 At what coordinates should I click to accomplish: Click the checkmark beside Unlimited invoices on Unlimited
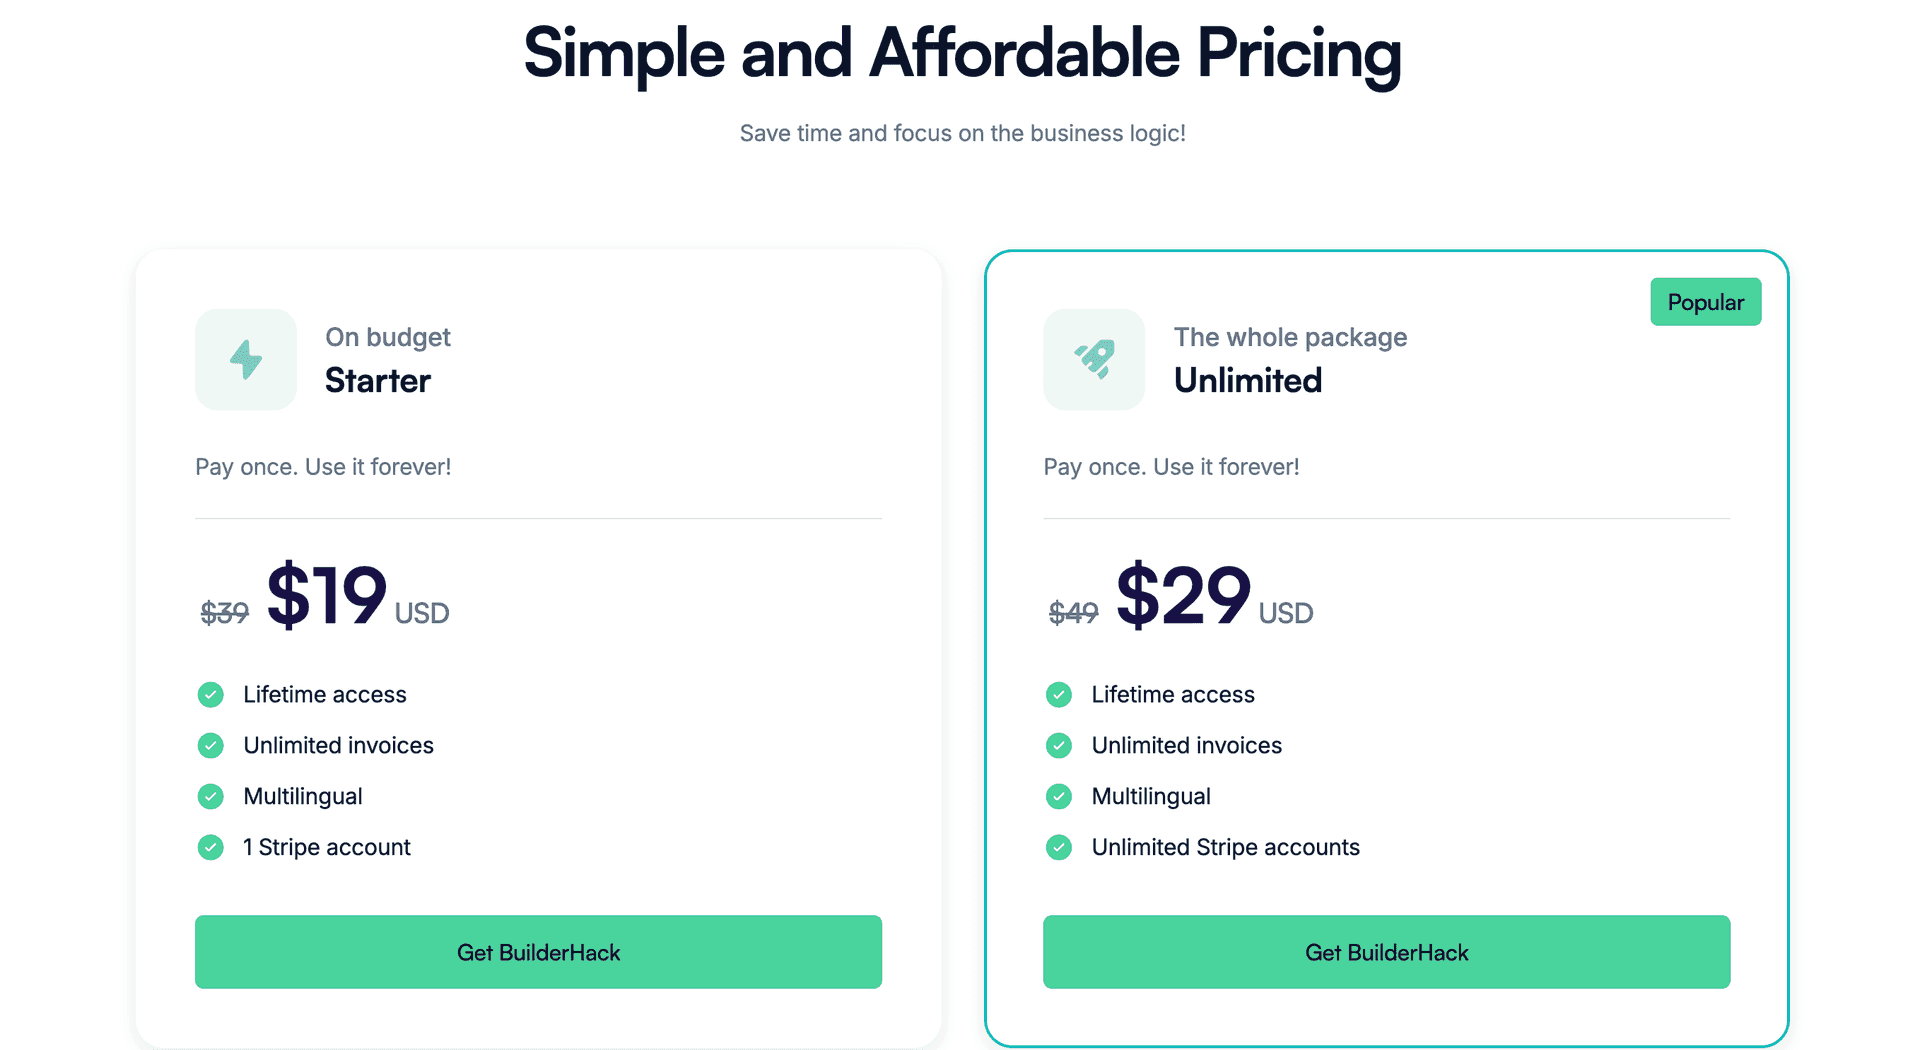click(1058, 745)
